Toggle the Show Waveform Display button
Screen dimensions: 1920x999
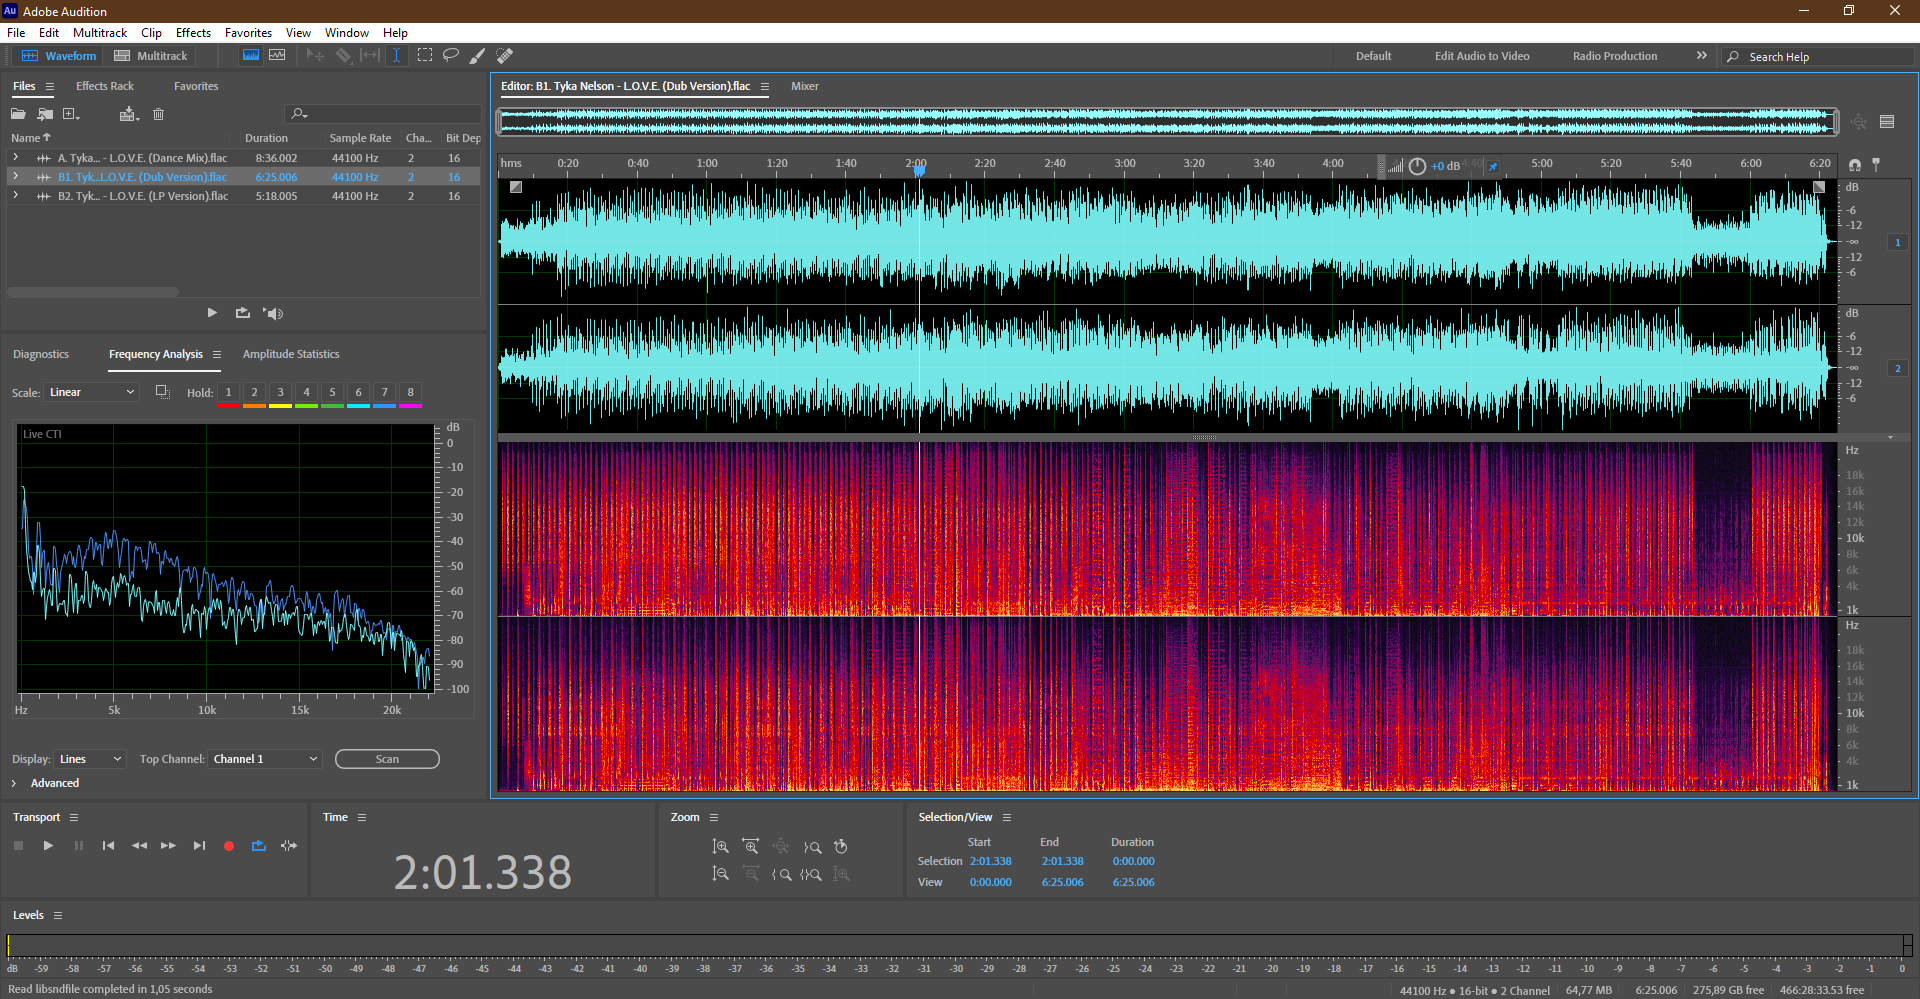pyautogui.click(x=251, y=56)
